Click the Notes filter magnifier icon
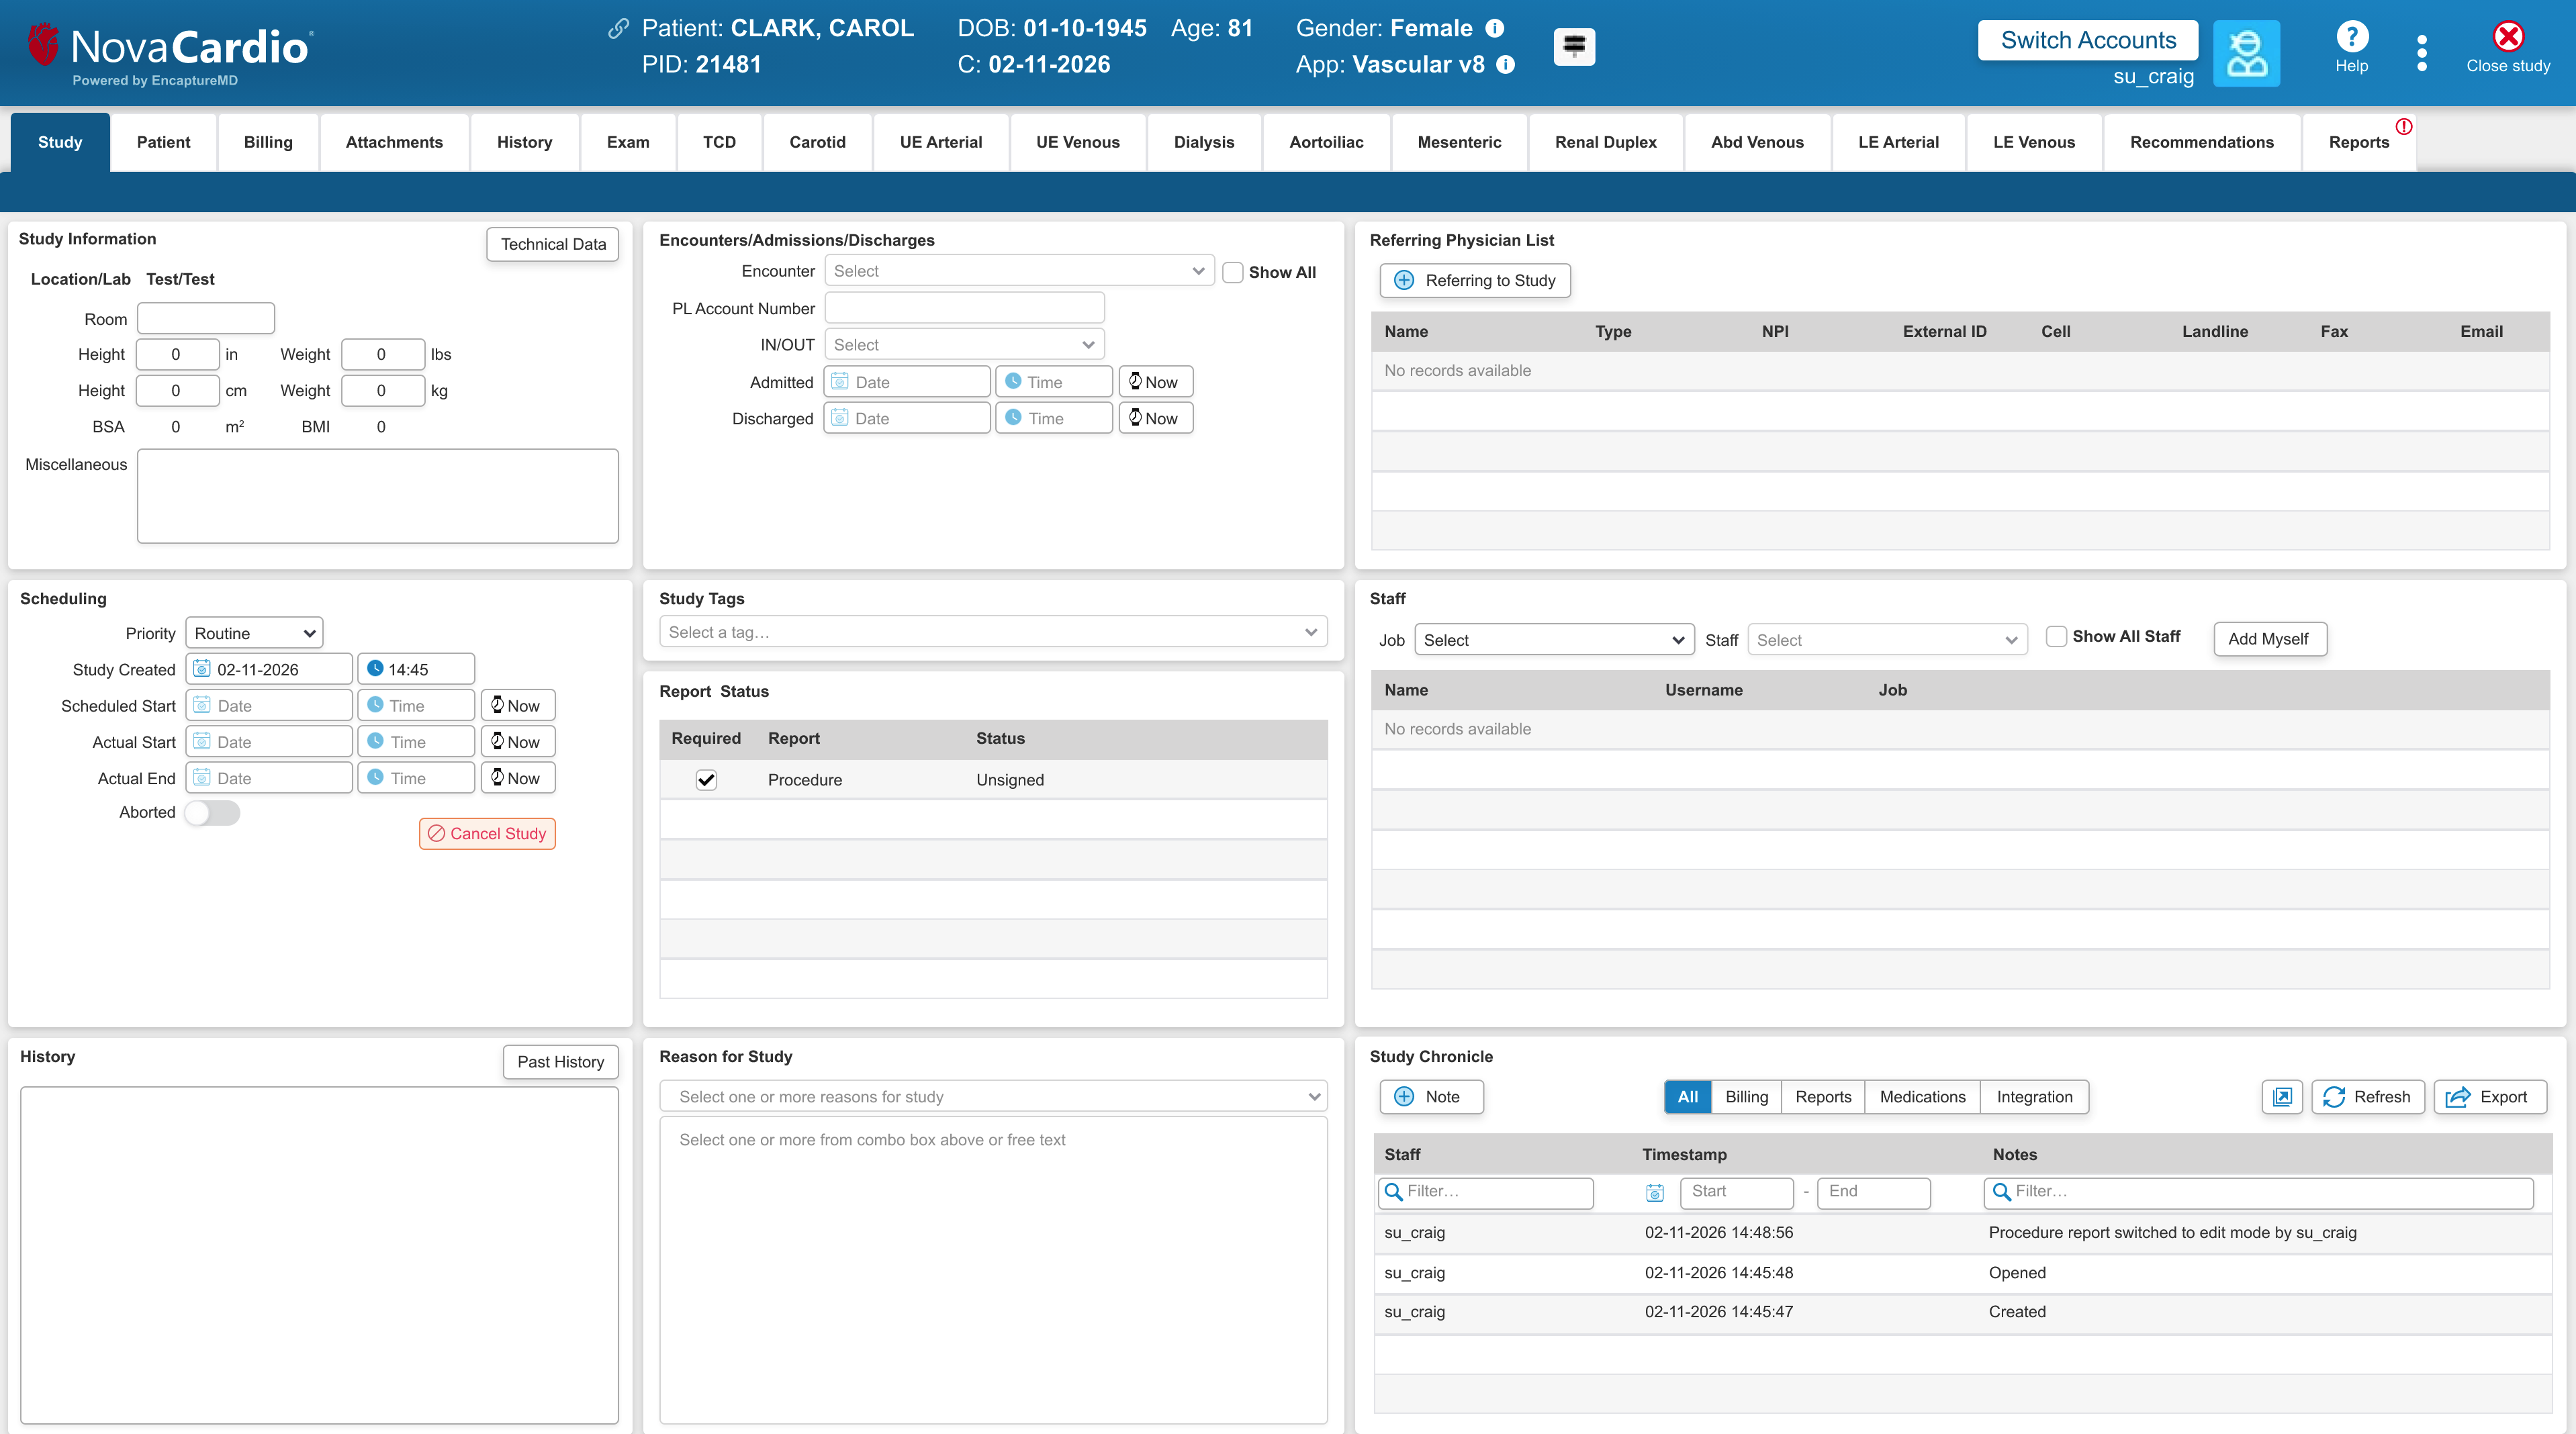 2002,1192
